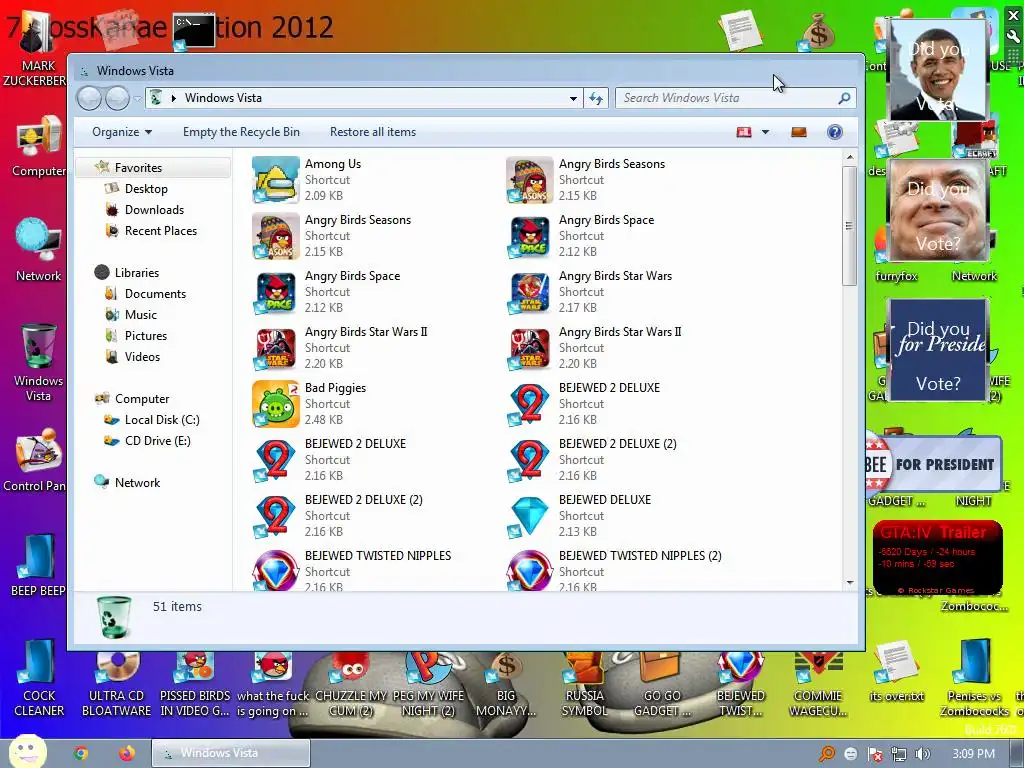Screen dimensions: 1024x768
Task: Select the its over.txt desktop file
Action: (896, 673)
